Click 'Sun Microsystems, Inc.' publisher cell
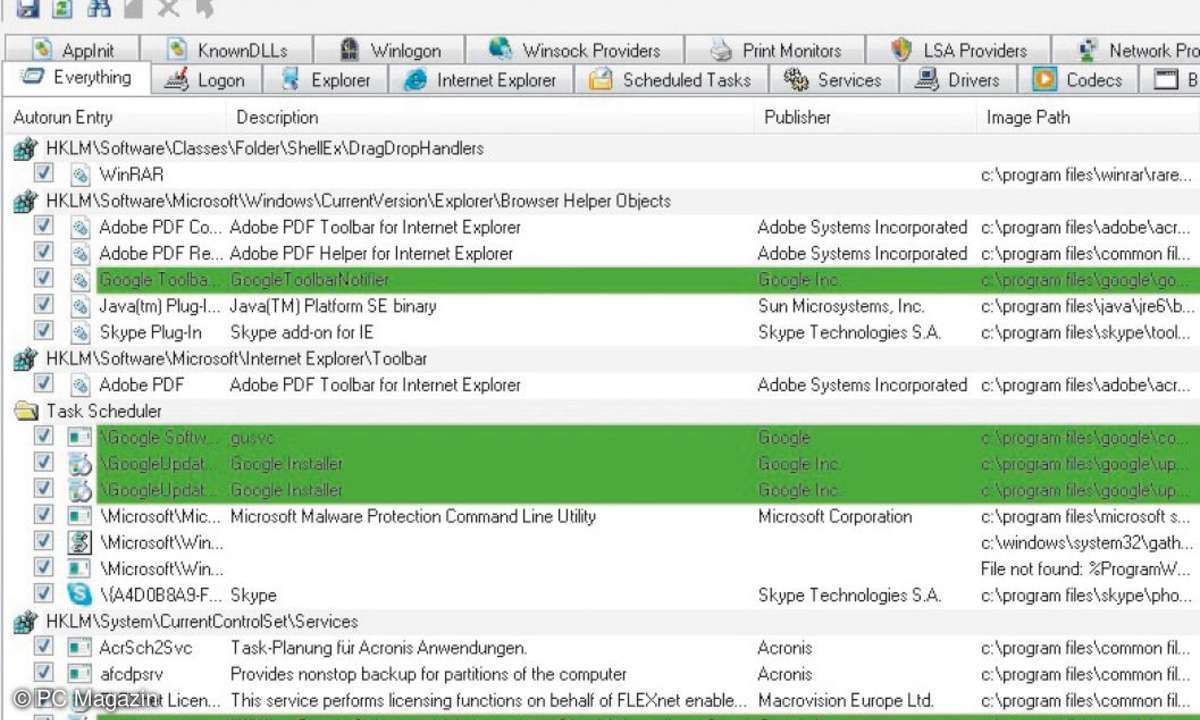This screenshot has width=1200, height=720. [841, 306]
